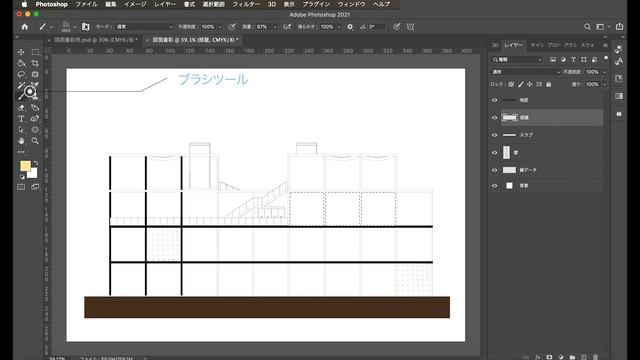The width and height of the screenshot is (640, 360).
Task: Open tool preset picker arrow beside brush icon
Action: 51,27
